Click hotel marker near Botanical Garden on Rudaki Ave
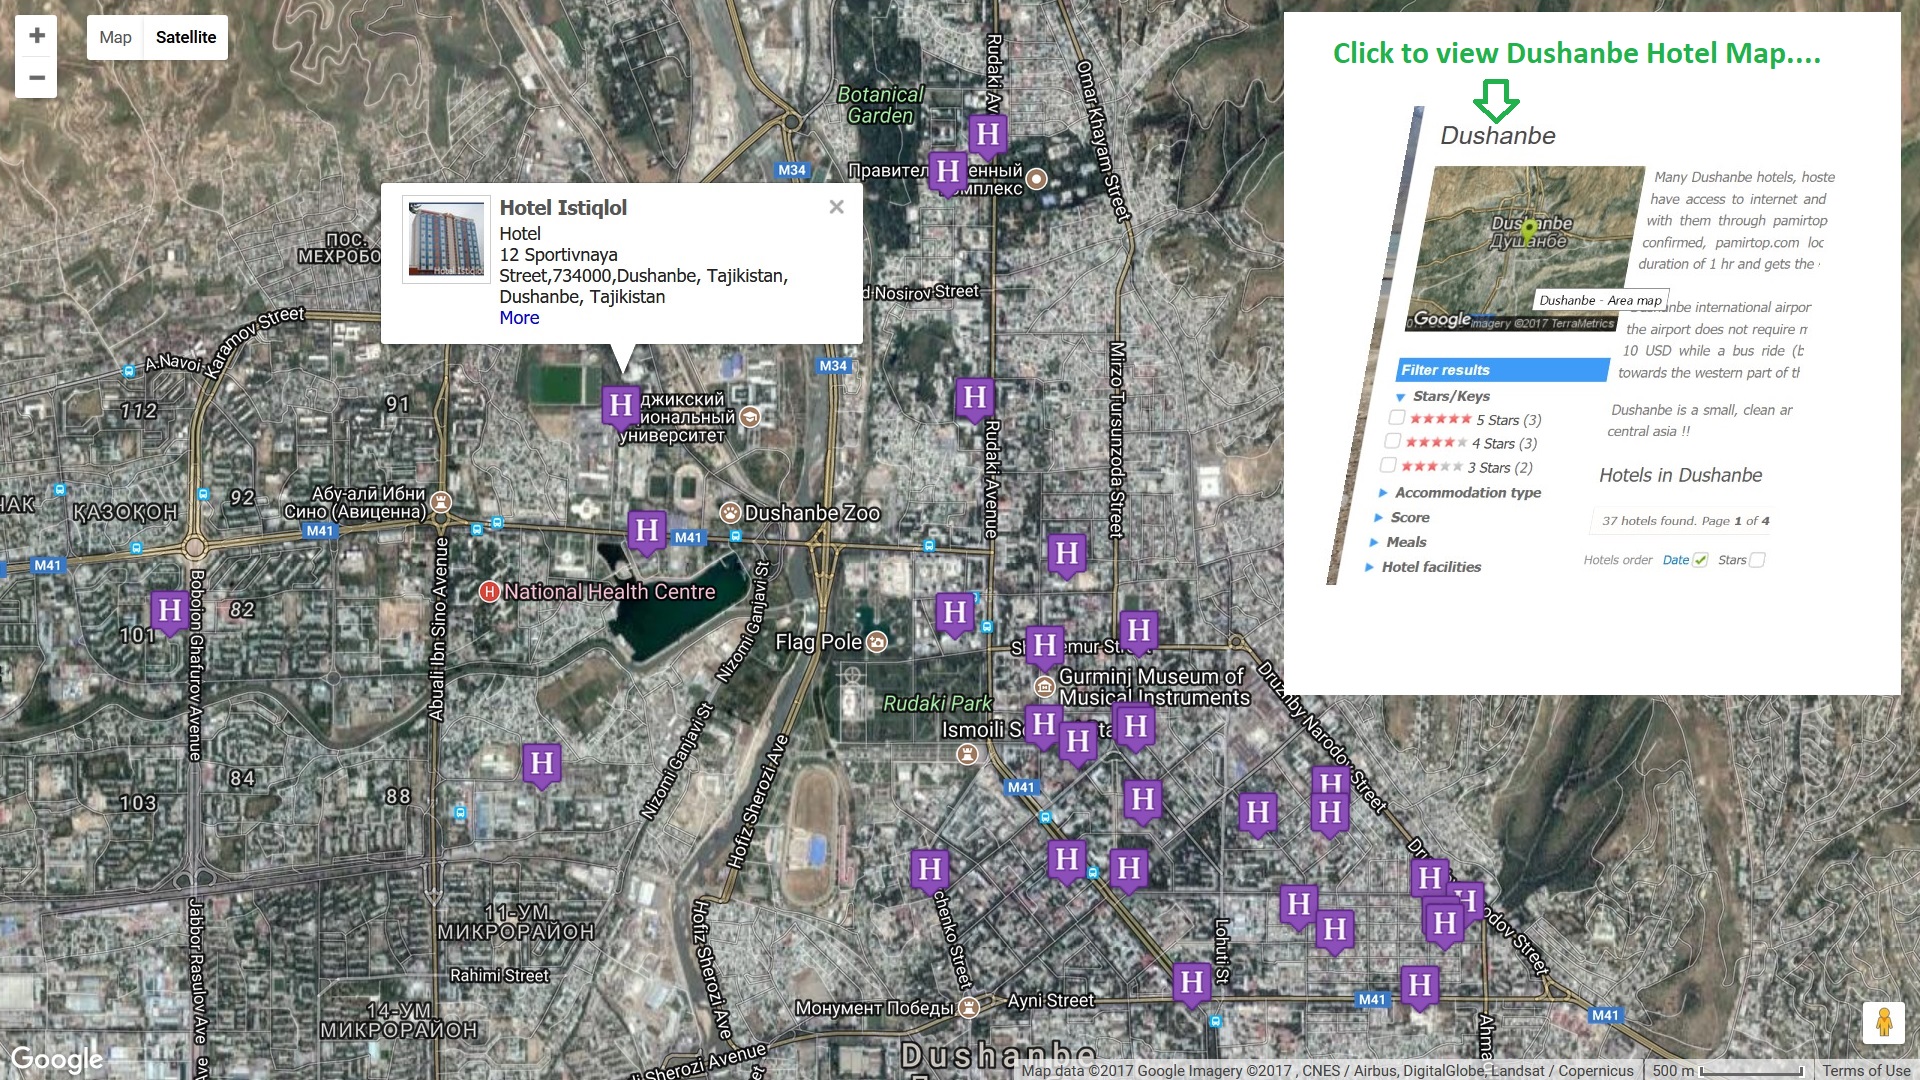1920x1080 pixels. pyautogui.click(x=988, y=135)
